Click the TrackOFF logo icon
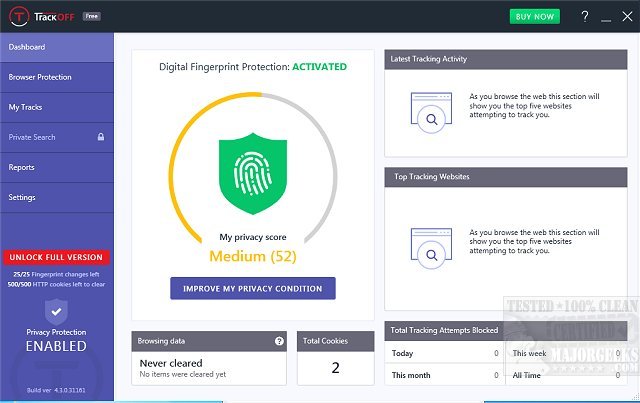The height and width of the screenshot is (403, 640). coord(19,16)
